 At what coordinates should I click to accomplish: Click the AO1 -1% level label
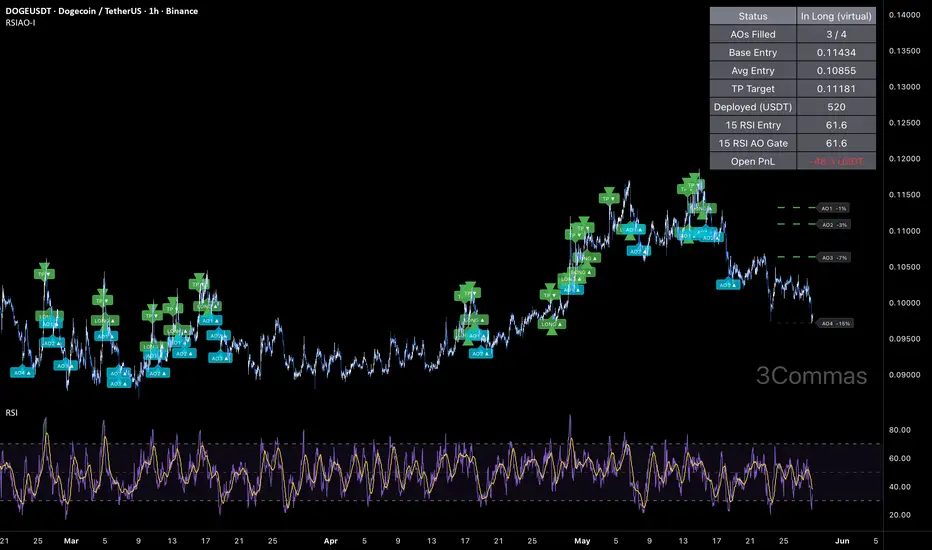tap(834, 209)
